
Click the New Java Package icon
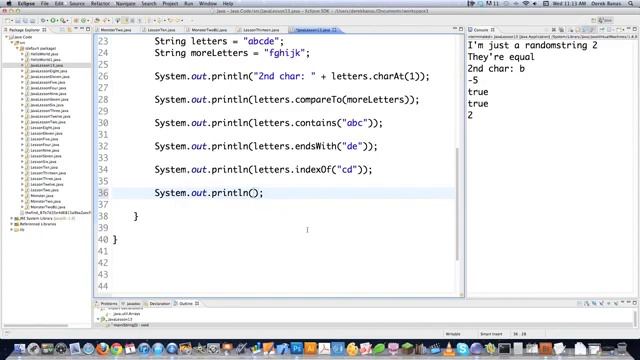(x=76, y=20)
